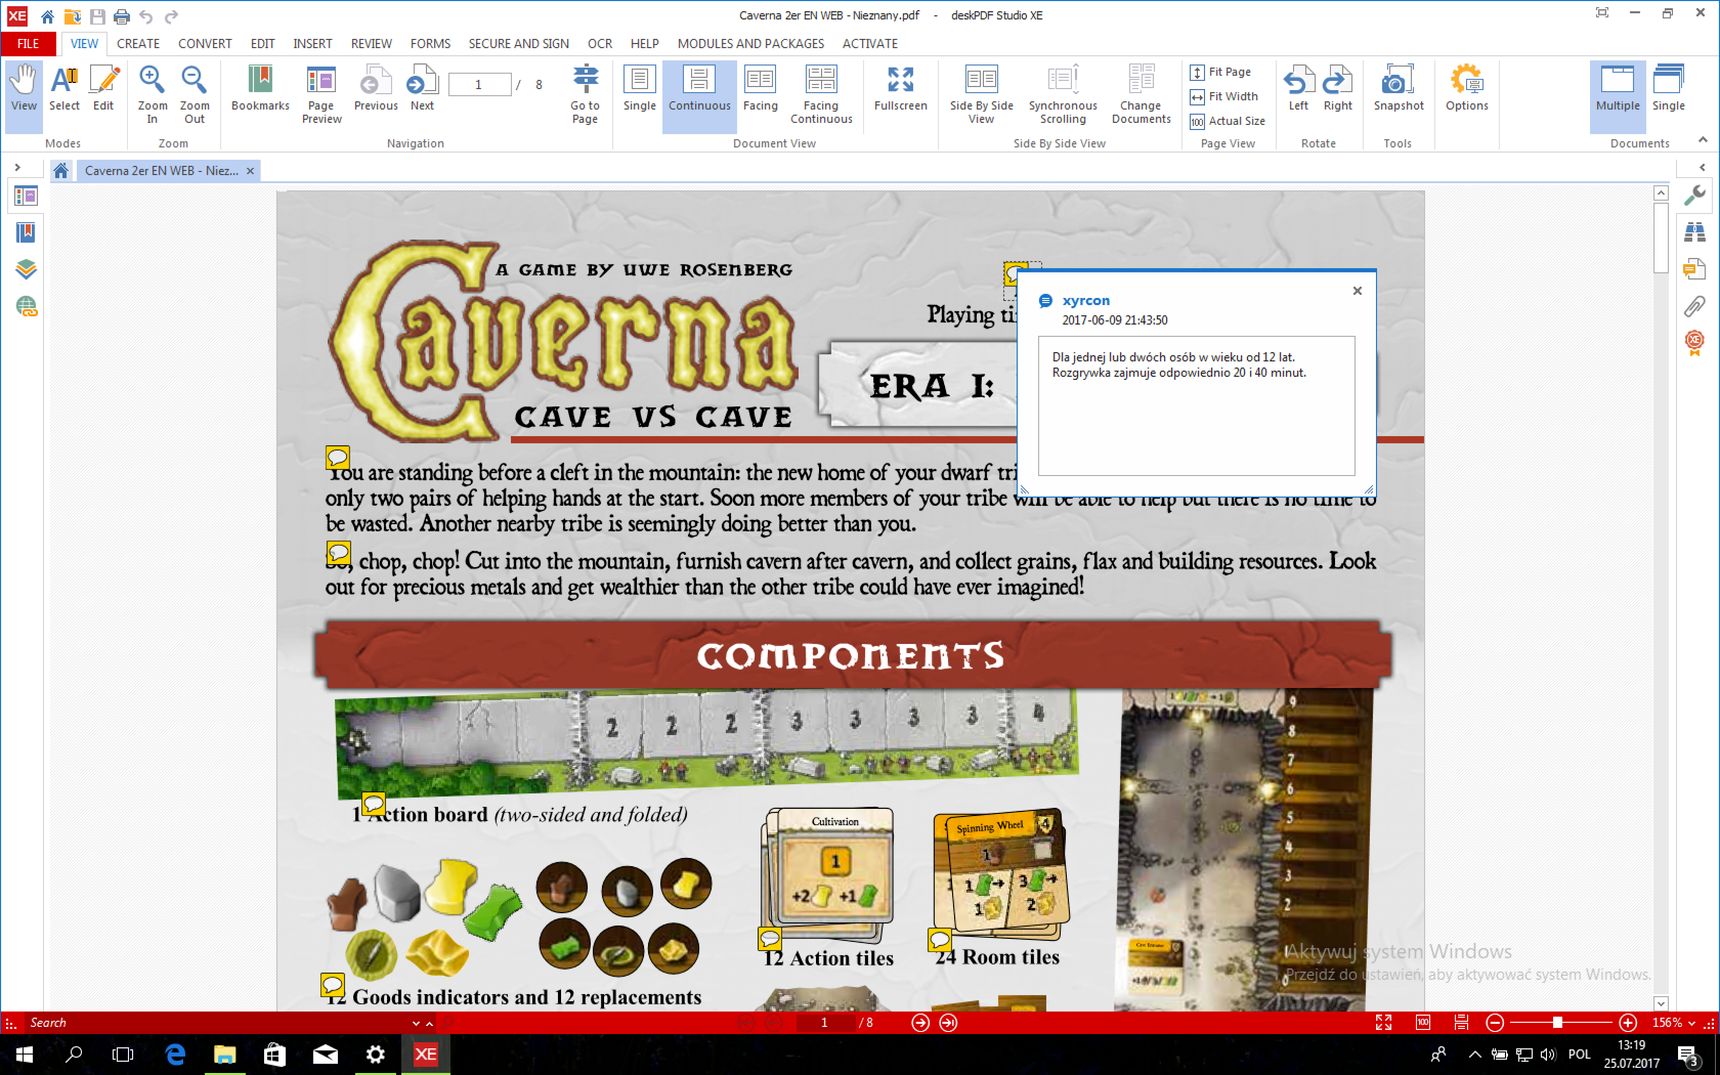Open the status bar search dropdown arrow
Viewport: 1720px width, 1075px height.
pos(416,1023)
